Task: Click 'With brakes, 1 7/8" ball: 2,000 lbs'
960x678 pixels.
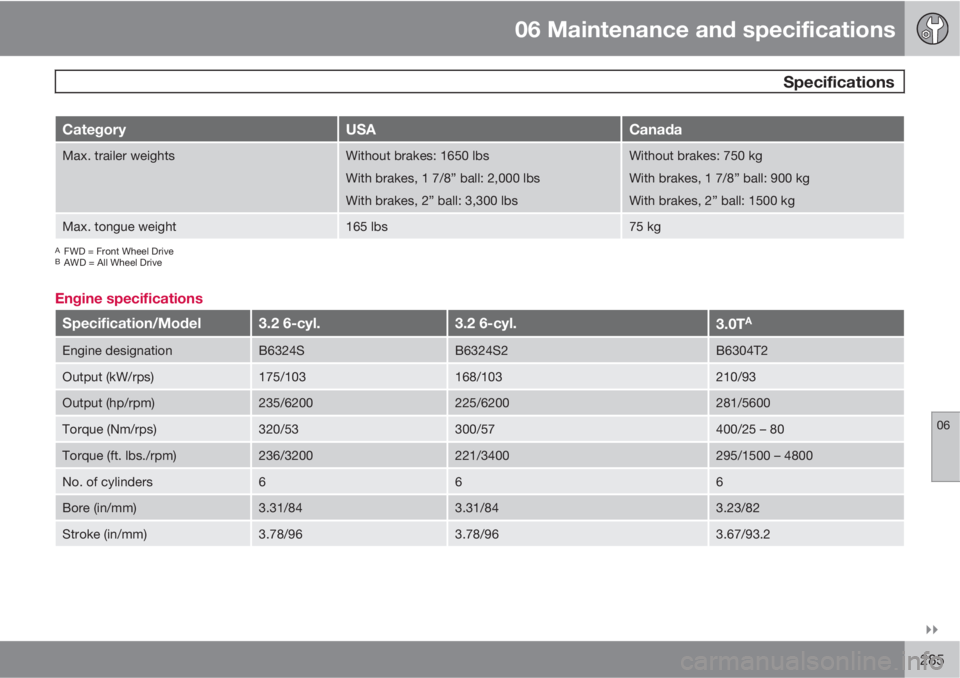Action: (442, 178)
